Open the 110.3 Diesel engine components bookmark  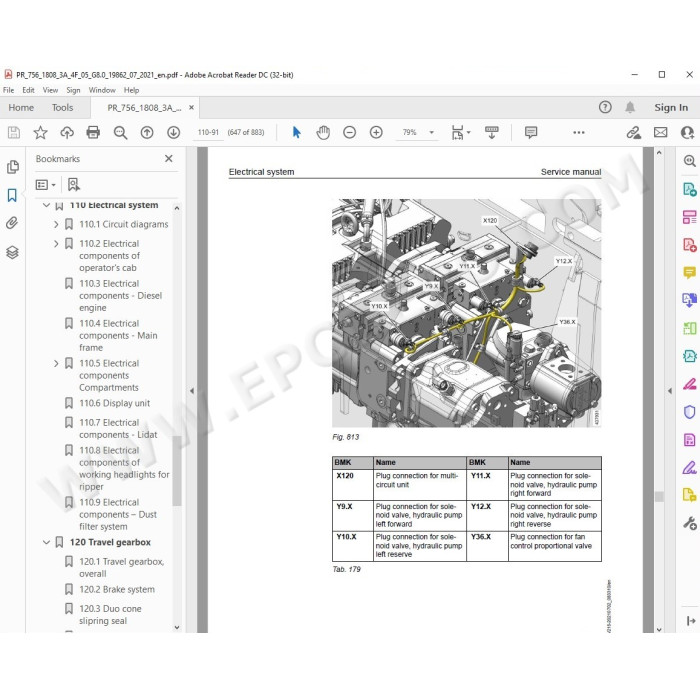coord(121,296)
